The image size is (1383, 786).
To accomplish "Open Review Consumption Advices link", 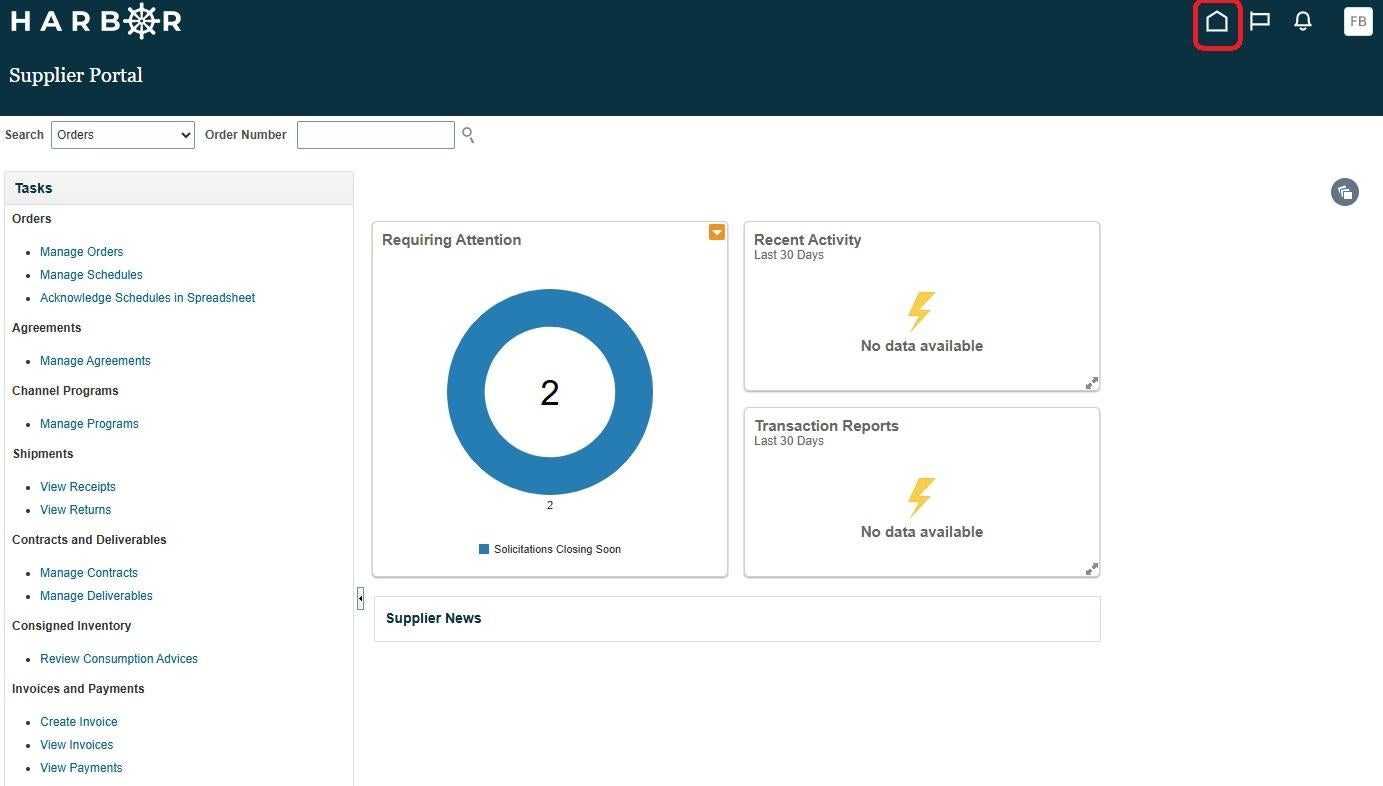I will click(119, 659).
